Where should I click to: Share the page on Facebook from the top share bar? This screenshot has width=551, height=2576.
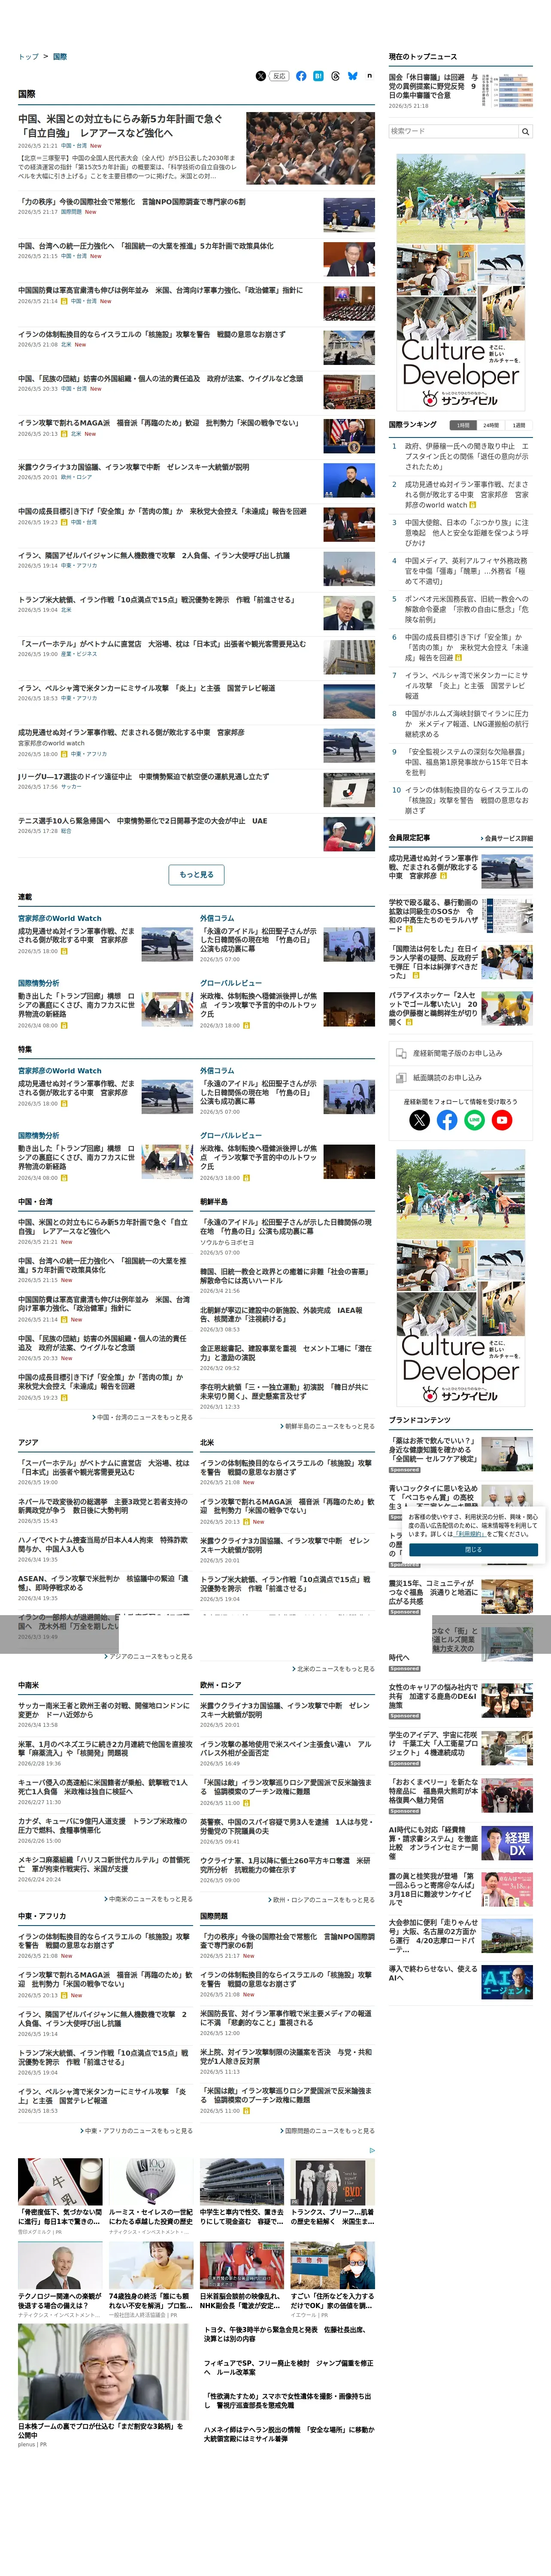301,76
